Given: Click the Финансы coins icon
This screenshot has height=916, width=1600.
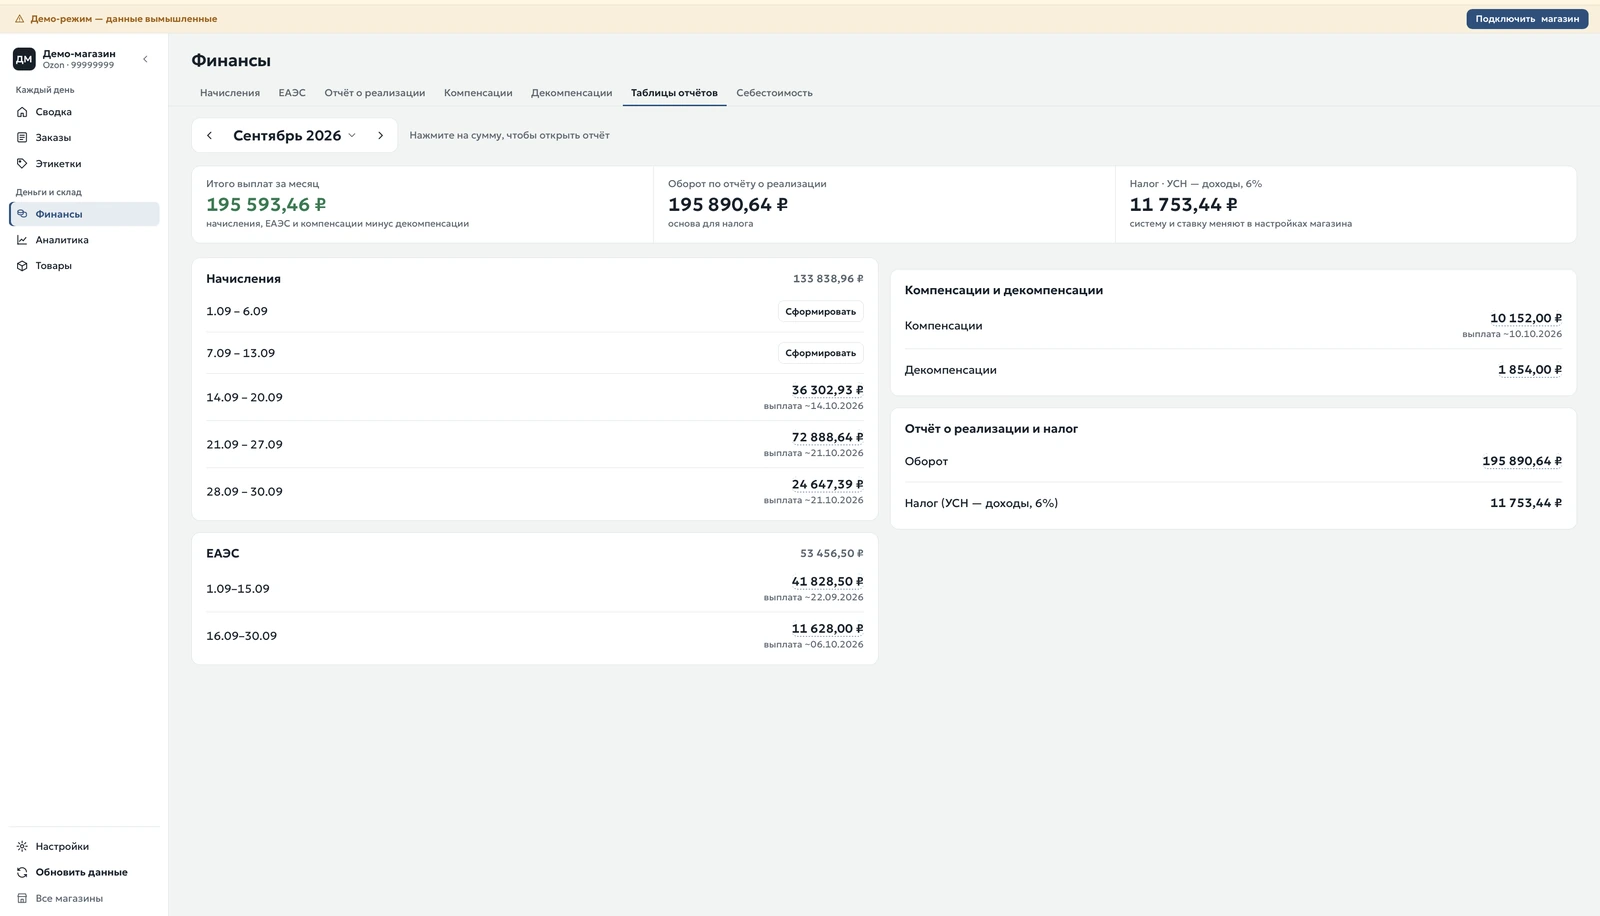Looking at the screenshot, I should click(22, 214).
